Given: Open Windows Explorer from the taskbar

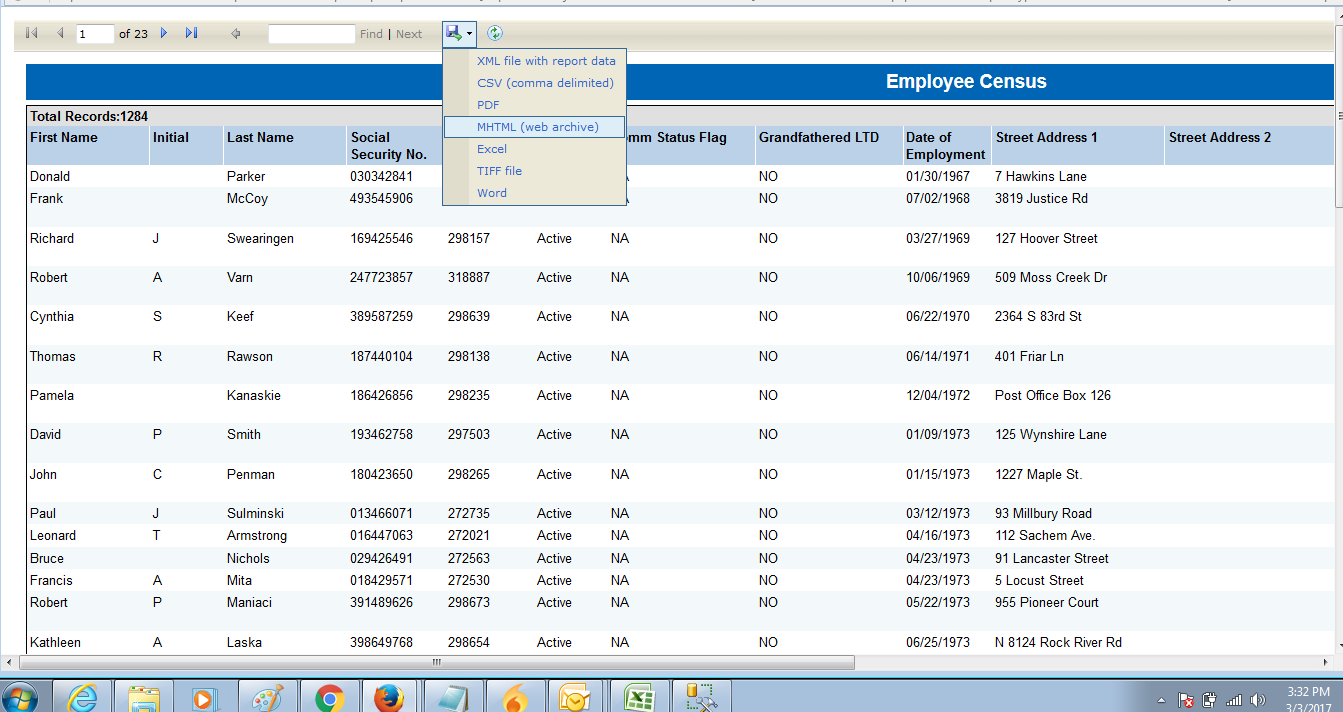Looking at the screenshot, I should [x=144, y=697].
